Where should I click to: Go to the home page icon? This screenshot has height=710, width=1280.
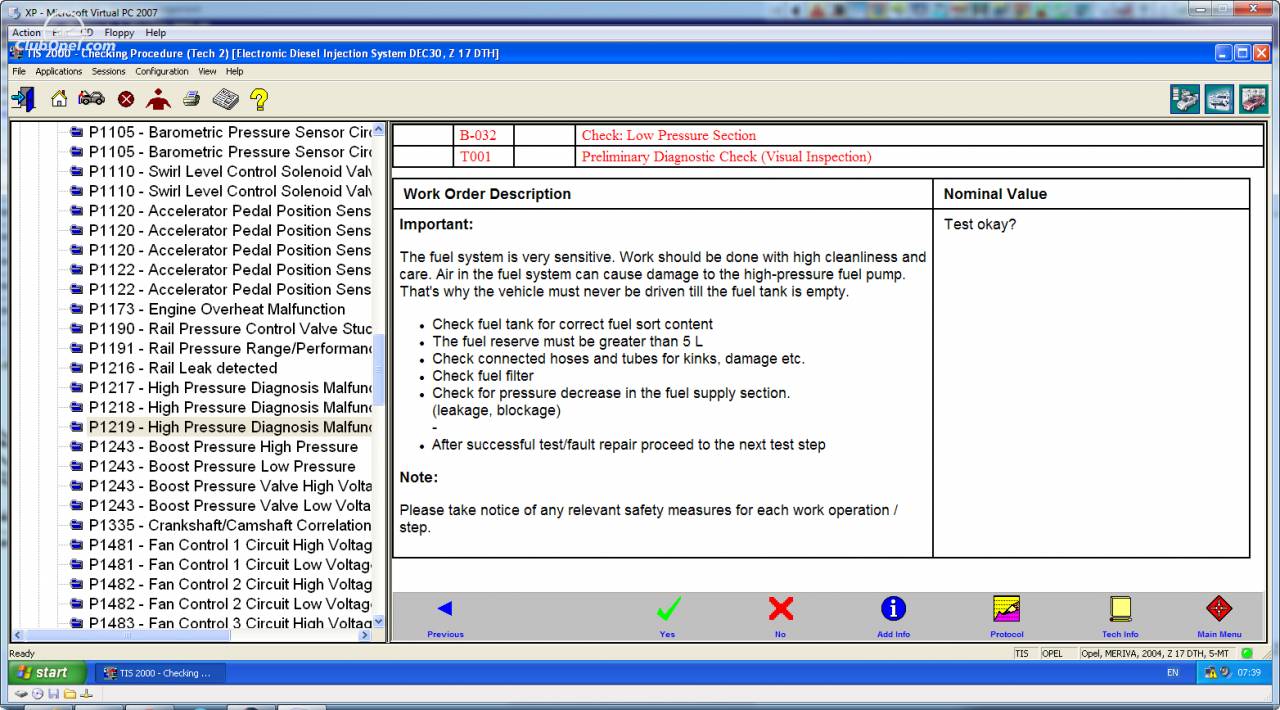tap(59, 99)
